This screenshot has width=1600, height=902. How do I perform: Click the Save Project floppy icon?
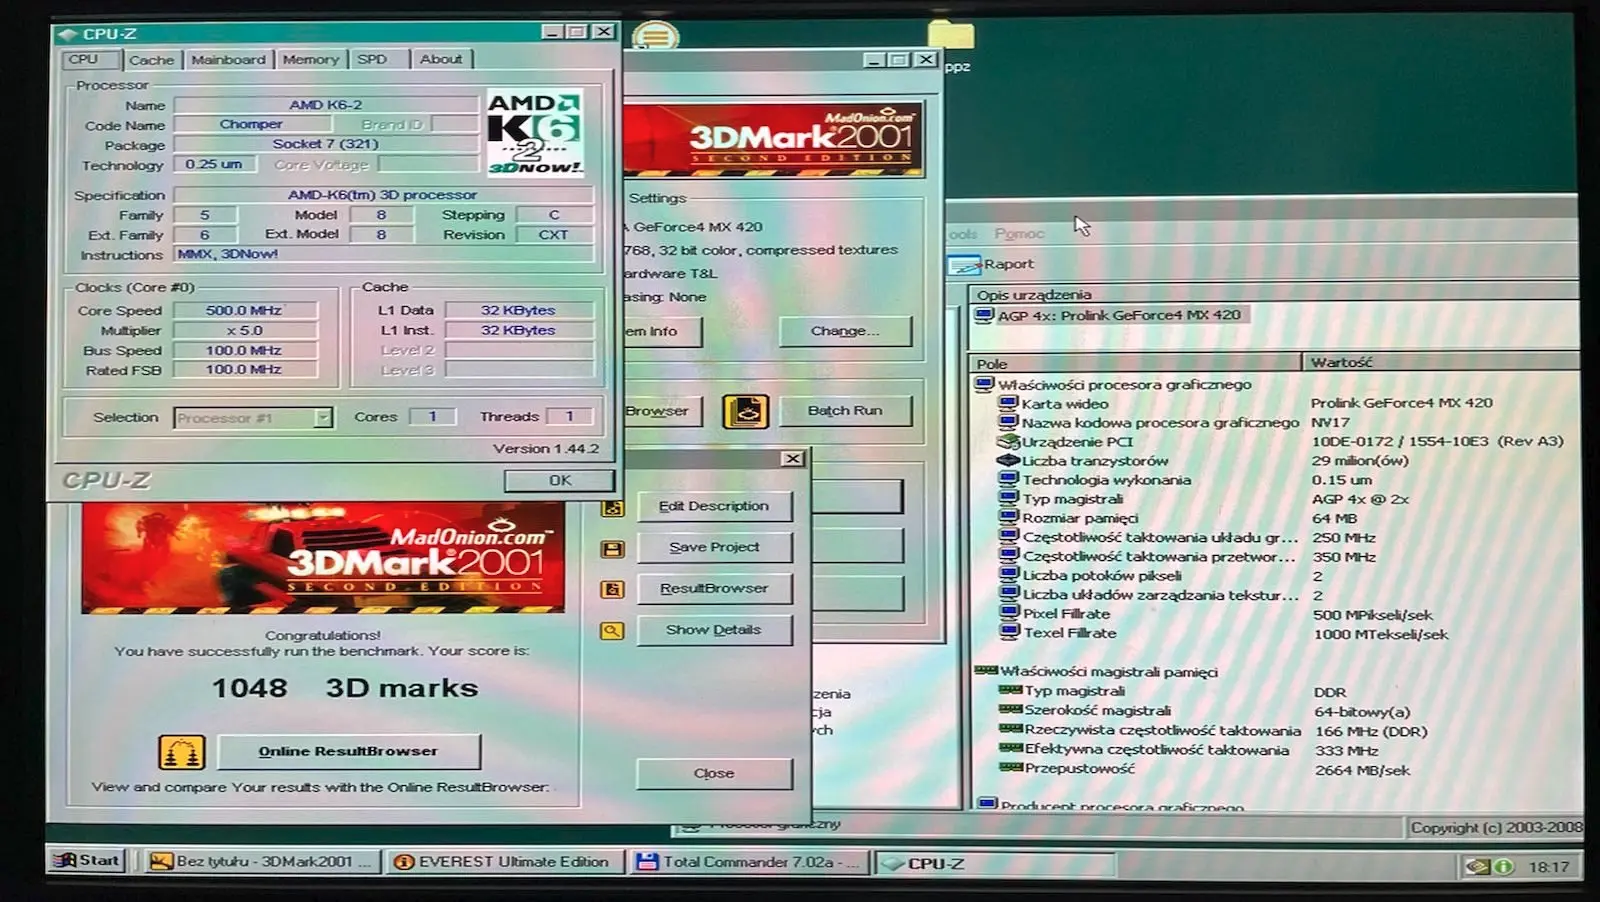pos(612,549)
